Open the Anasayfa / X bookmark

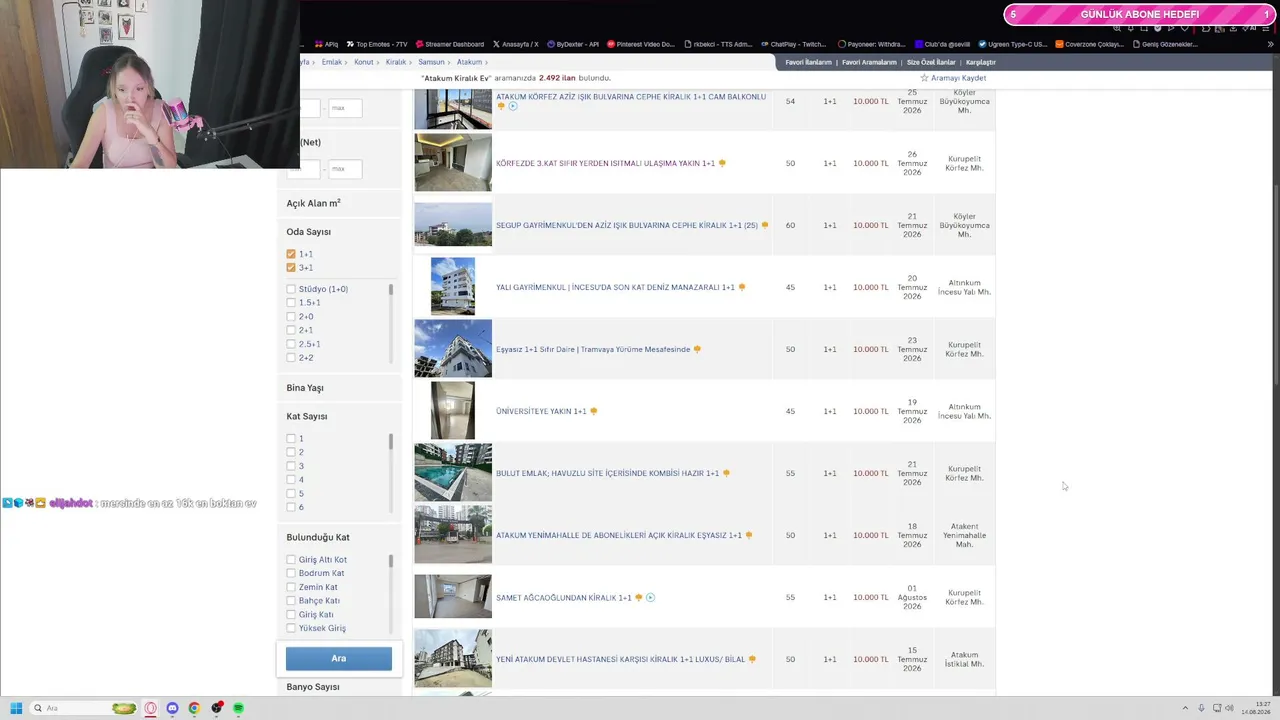click(516, 44)
